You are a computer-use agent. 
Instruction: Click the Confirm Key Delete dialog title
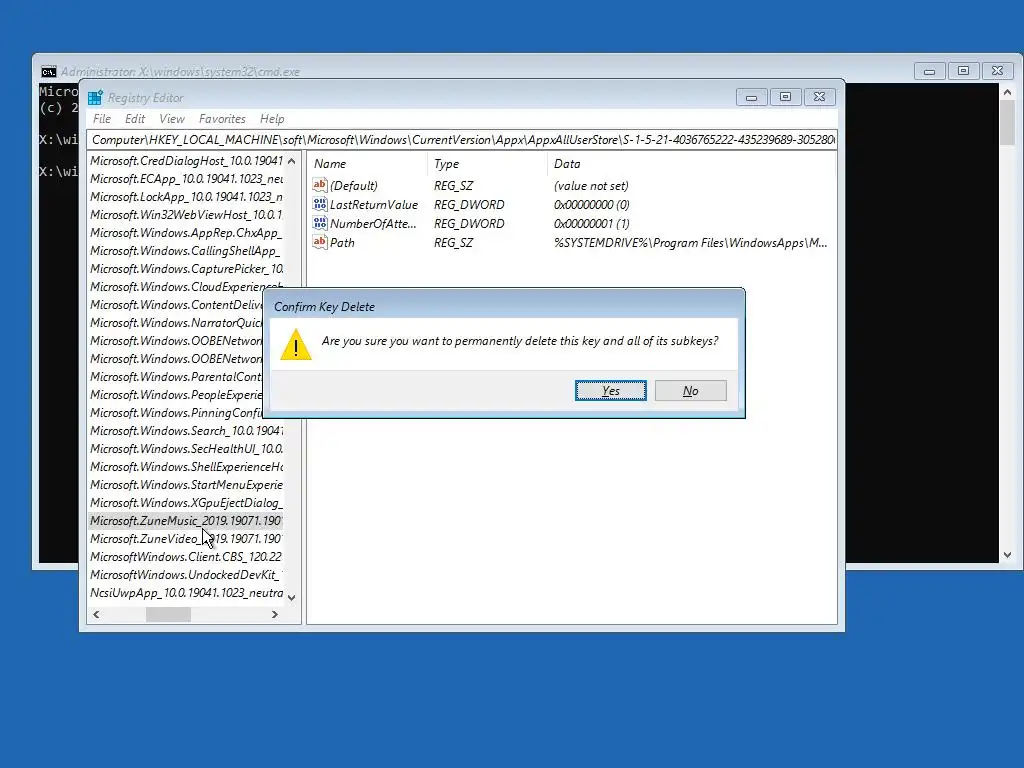325,307
